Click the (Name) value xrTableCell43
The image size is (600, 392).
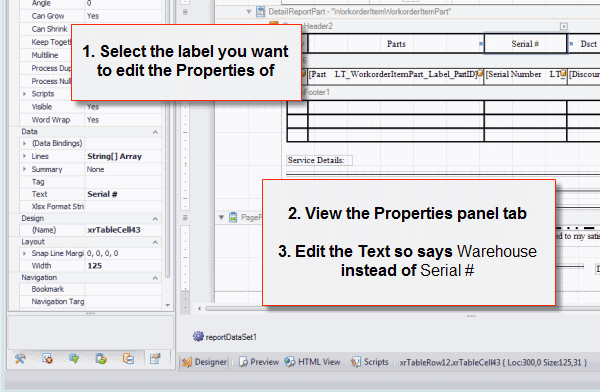click(123, 230)
